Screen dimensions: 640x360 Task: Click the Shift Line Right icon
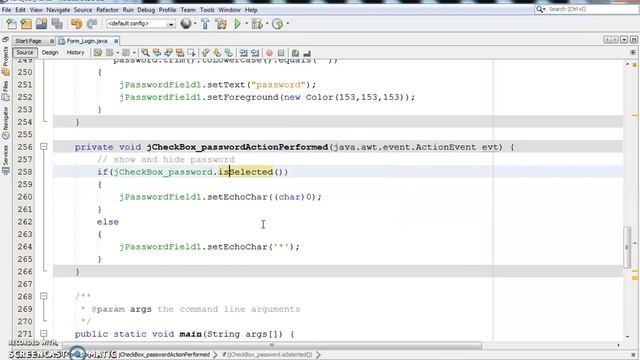pyautogui.click(x=255, y=53)
